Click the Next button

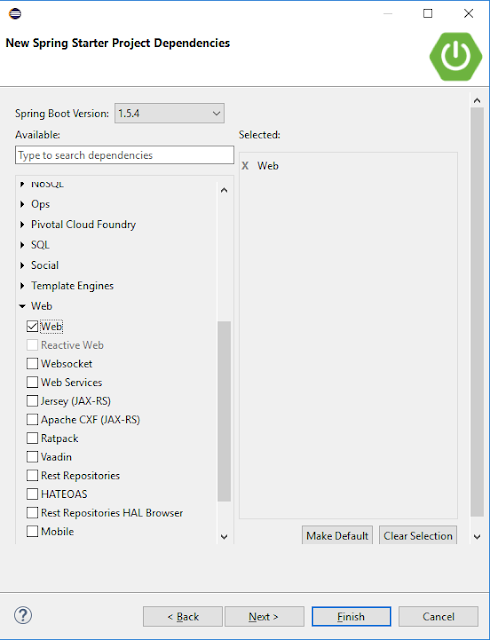[264, 616]
